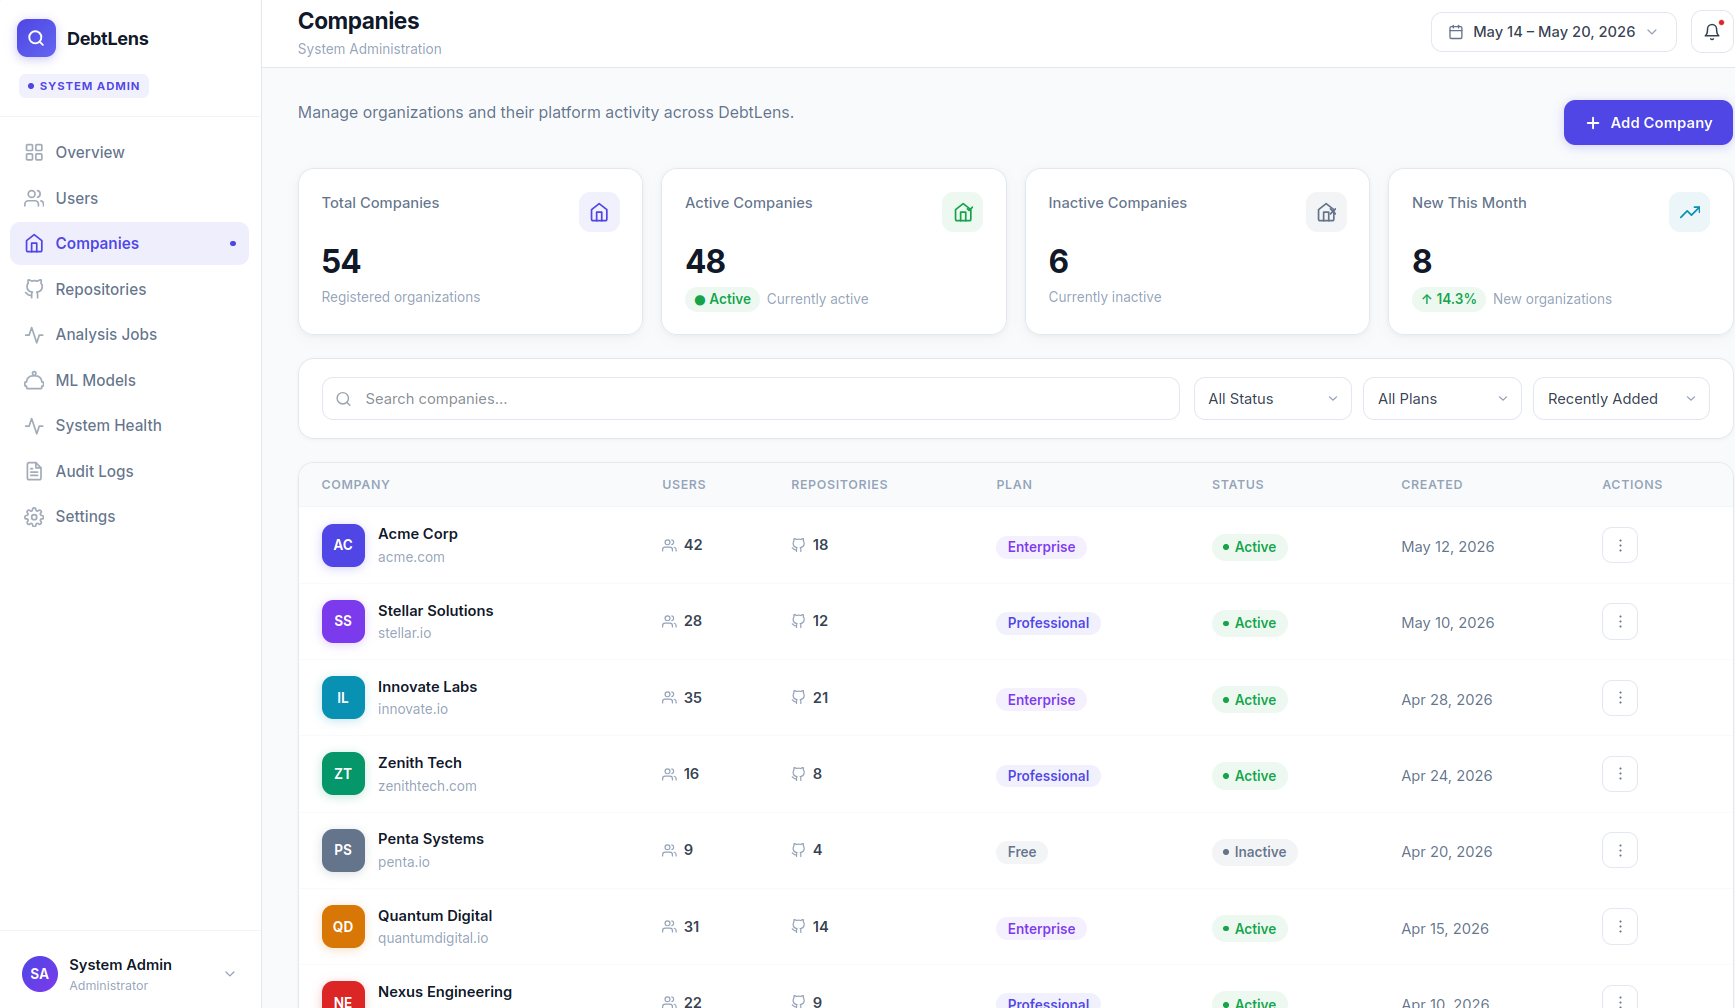The height and width of the screenshot is (1008, 1735).
Task: Click the Created column header
Action: coord(1431,485)
